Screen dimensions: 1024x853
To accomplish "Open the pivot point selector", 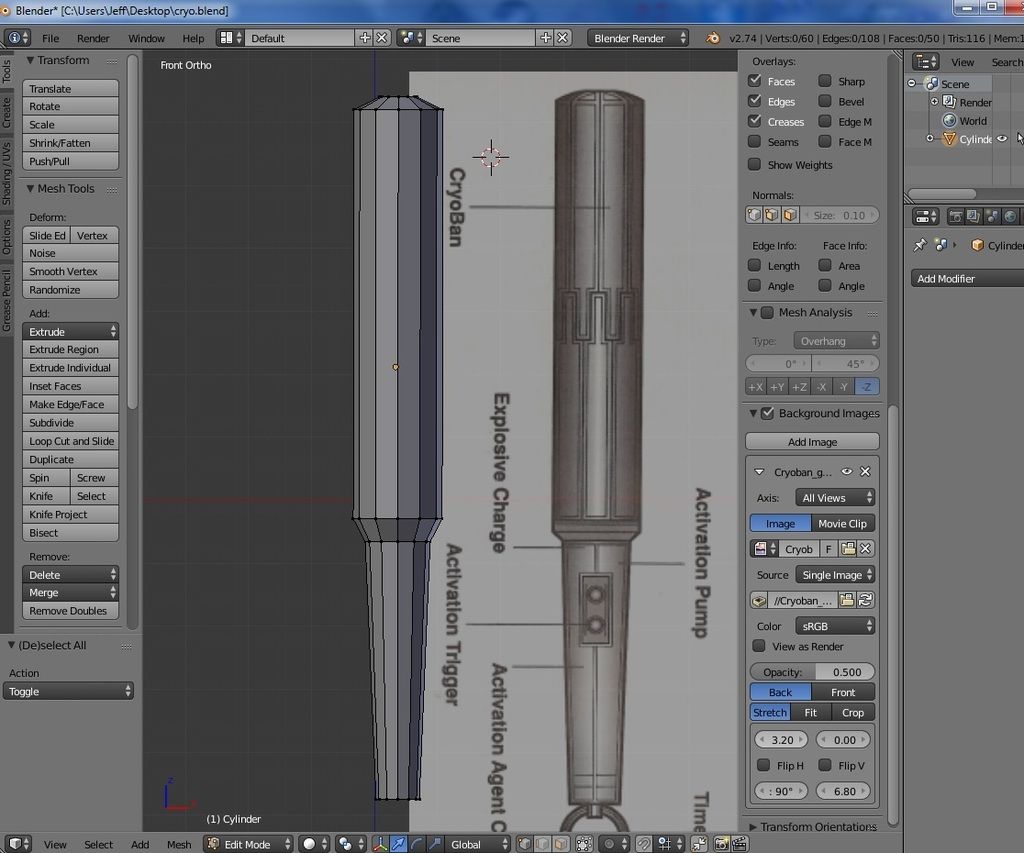I will coord(351,844).
